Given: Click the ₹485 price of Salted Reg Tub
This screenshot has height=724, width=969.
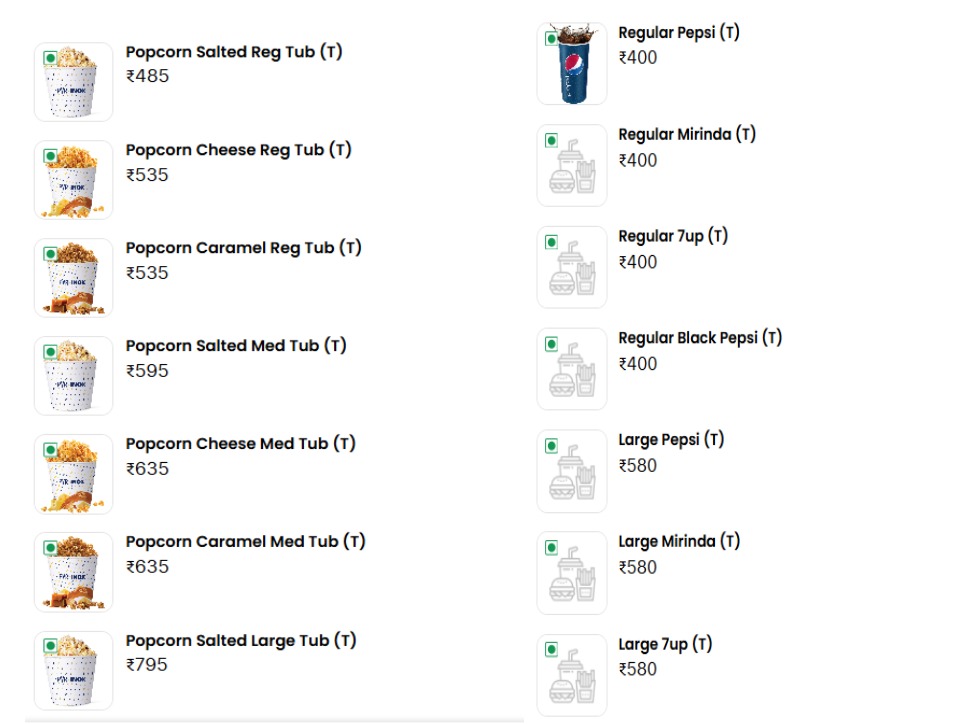Looking at the screenshot, I should tap(148, 76).
